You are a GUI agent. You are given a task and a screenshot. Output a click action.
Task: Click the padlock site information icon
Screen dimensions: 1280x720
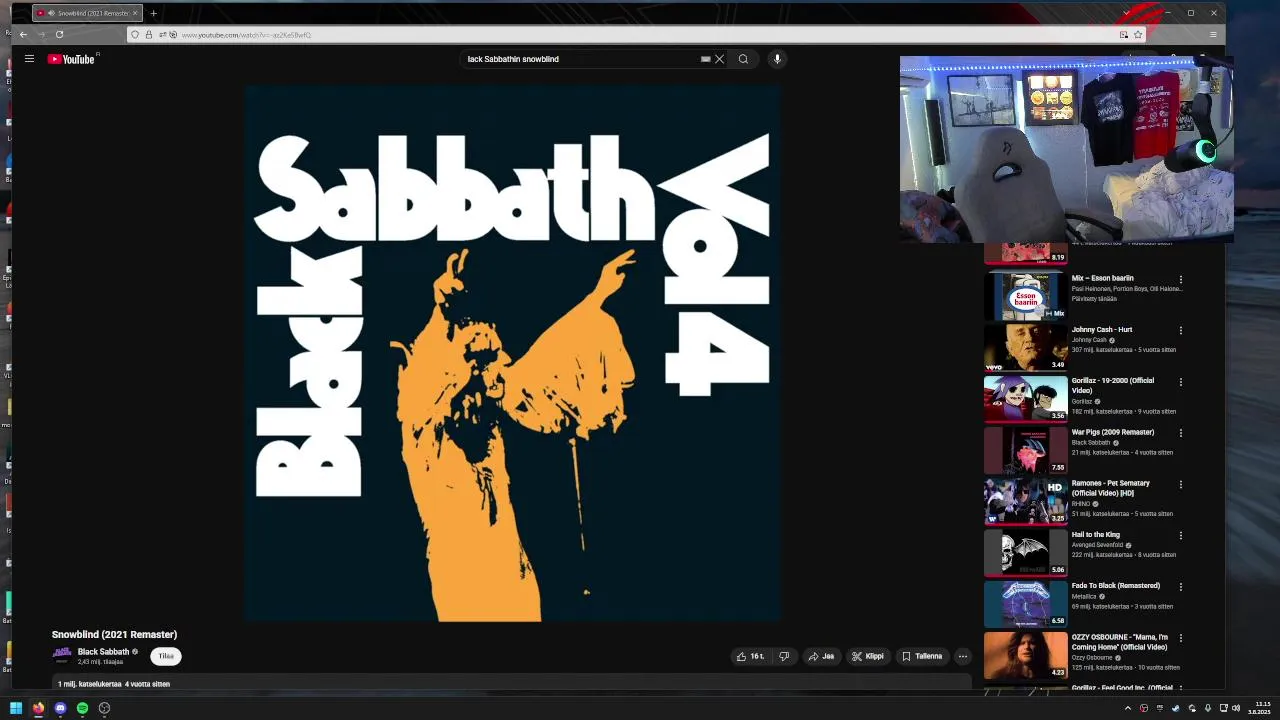[149, 35]
